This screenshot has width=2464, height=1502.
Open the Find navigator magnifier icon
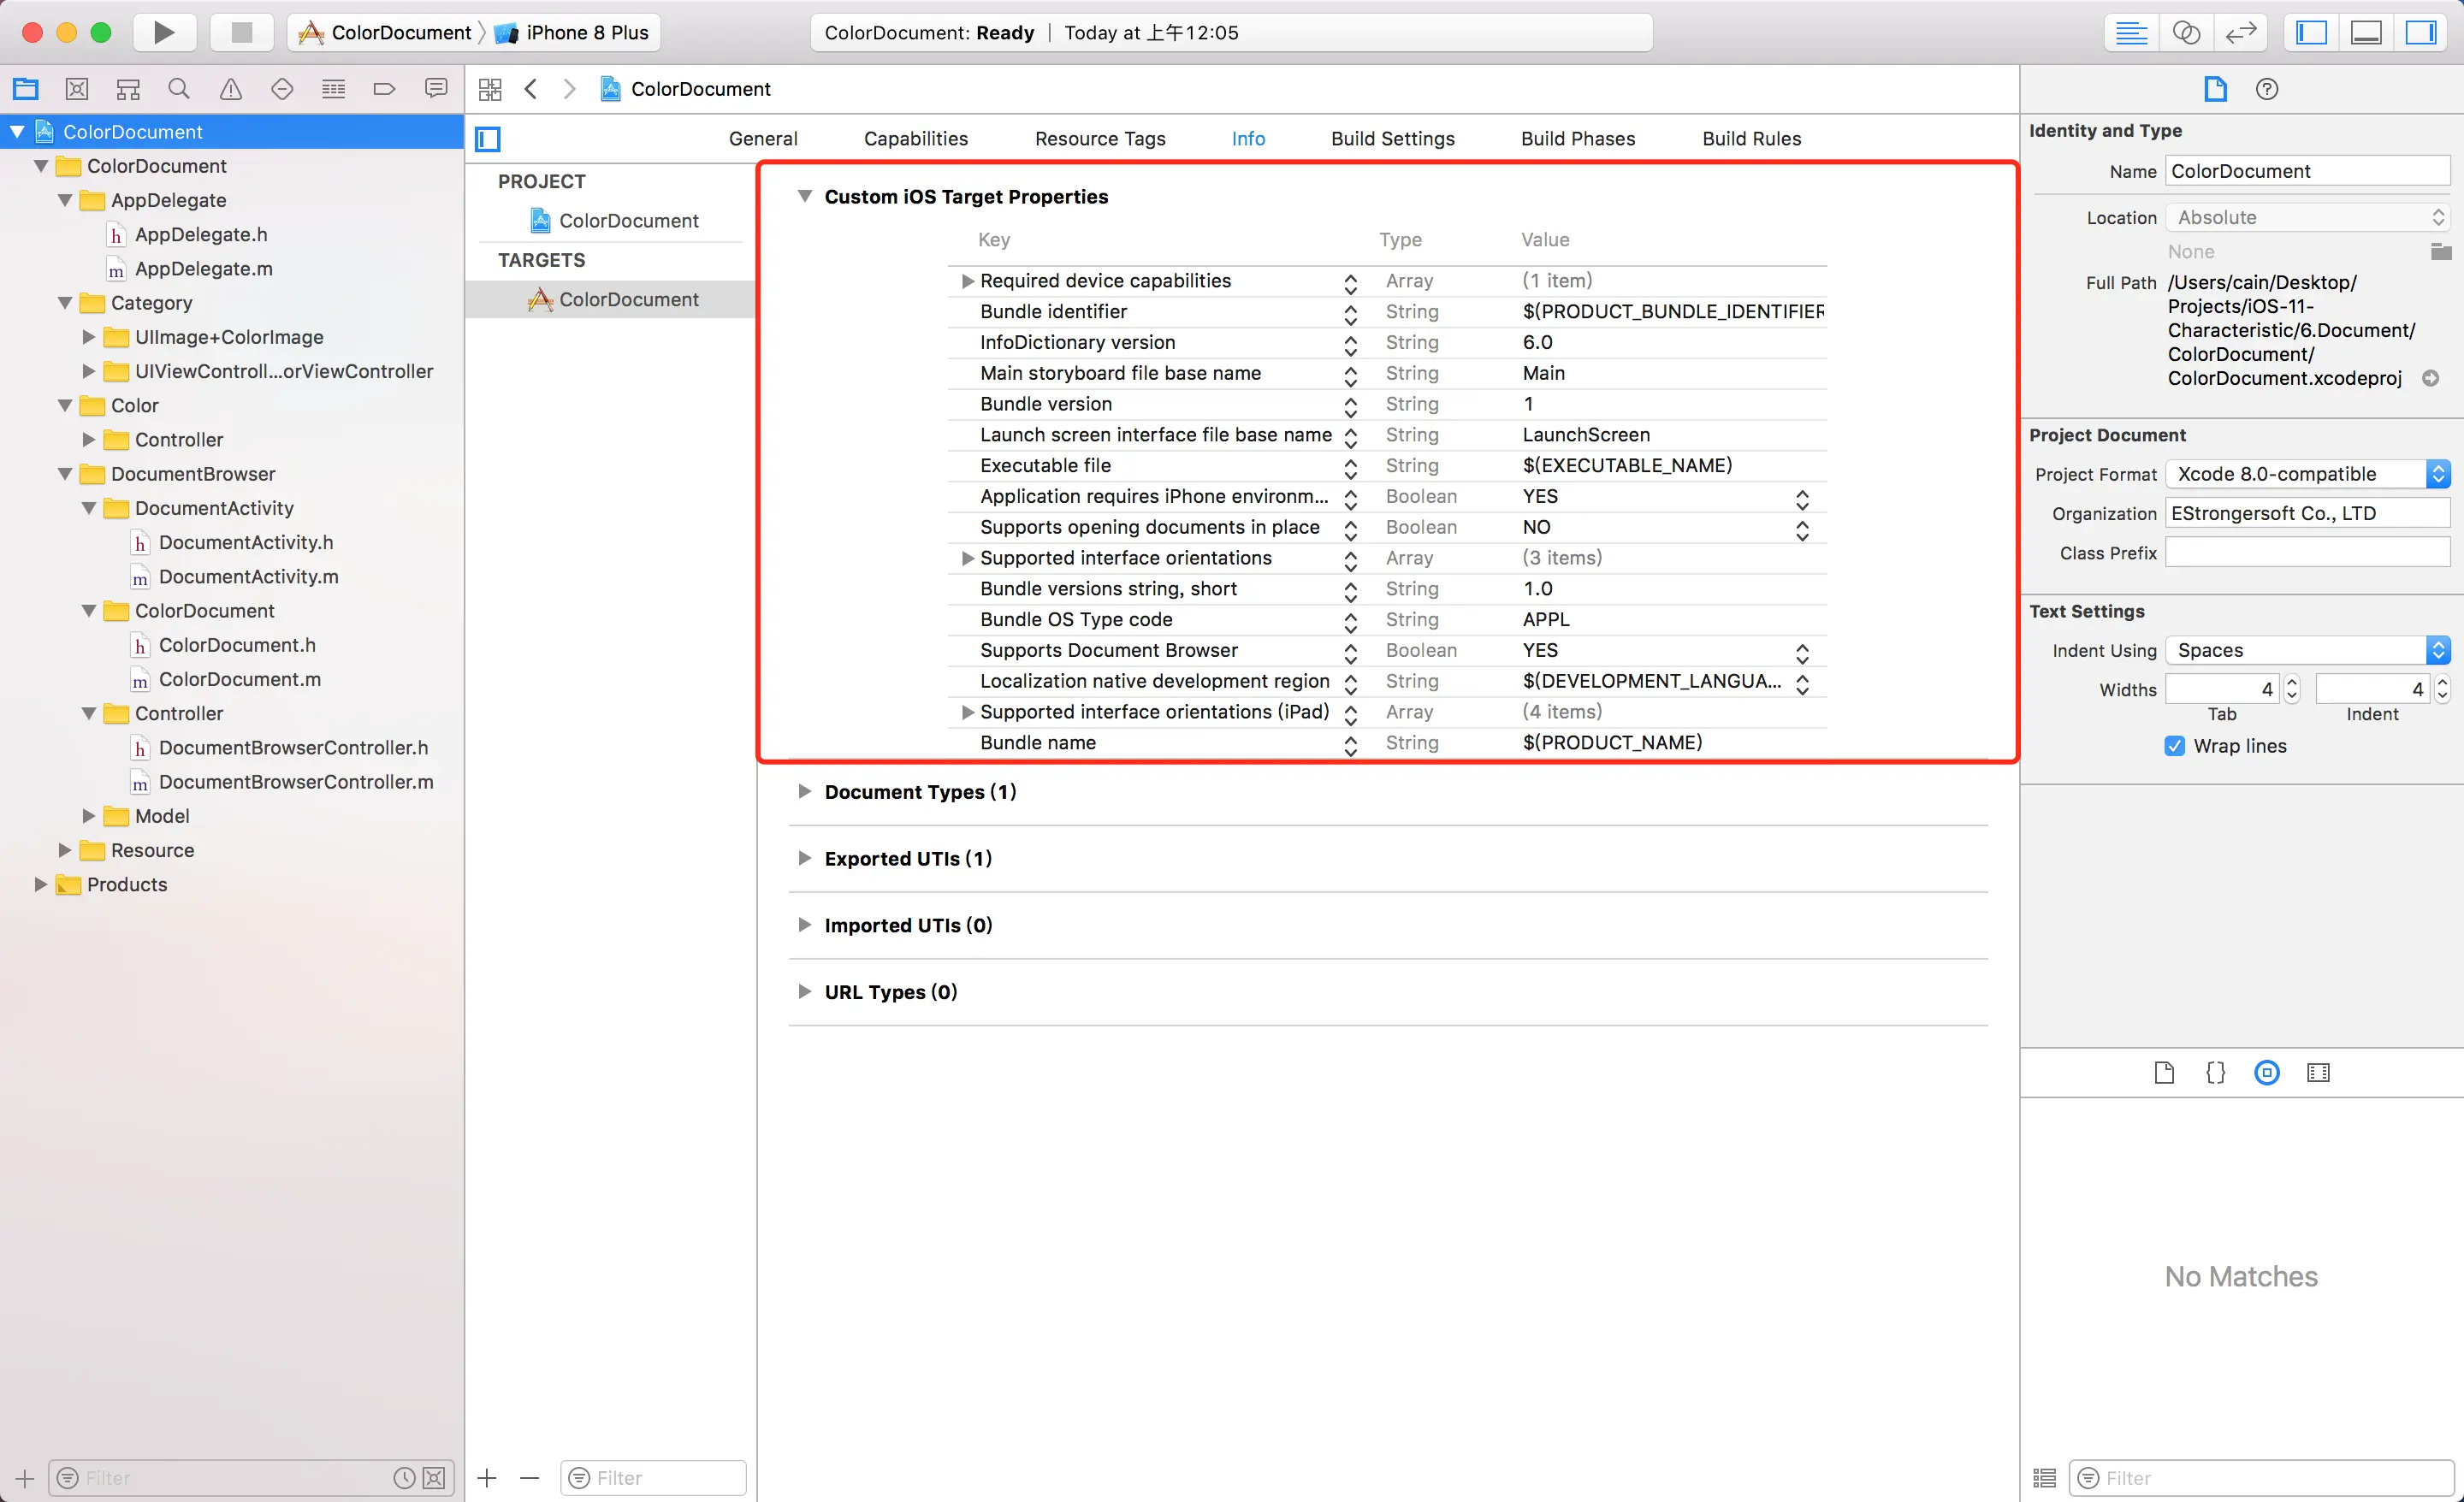(179, 89)
